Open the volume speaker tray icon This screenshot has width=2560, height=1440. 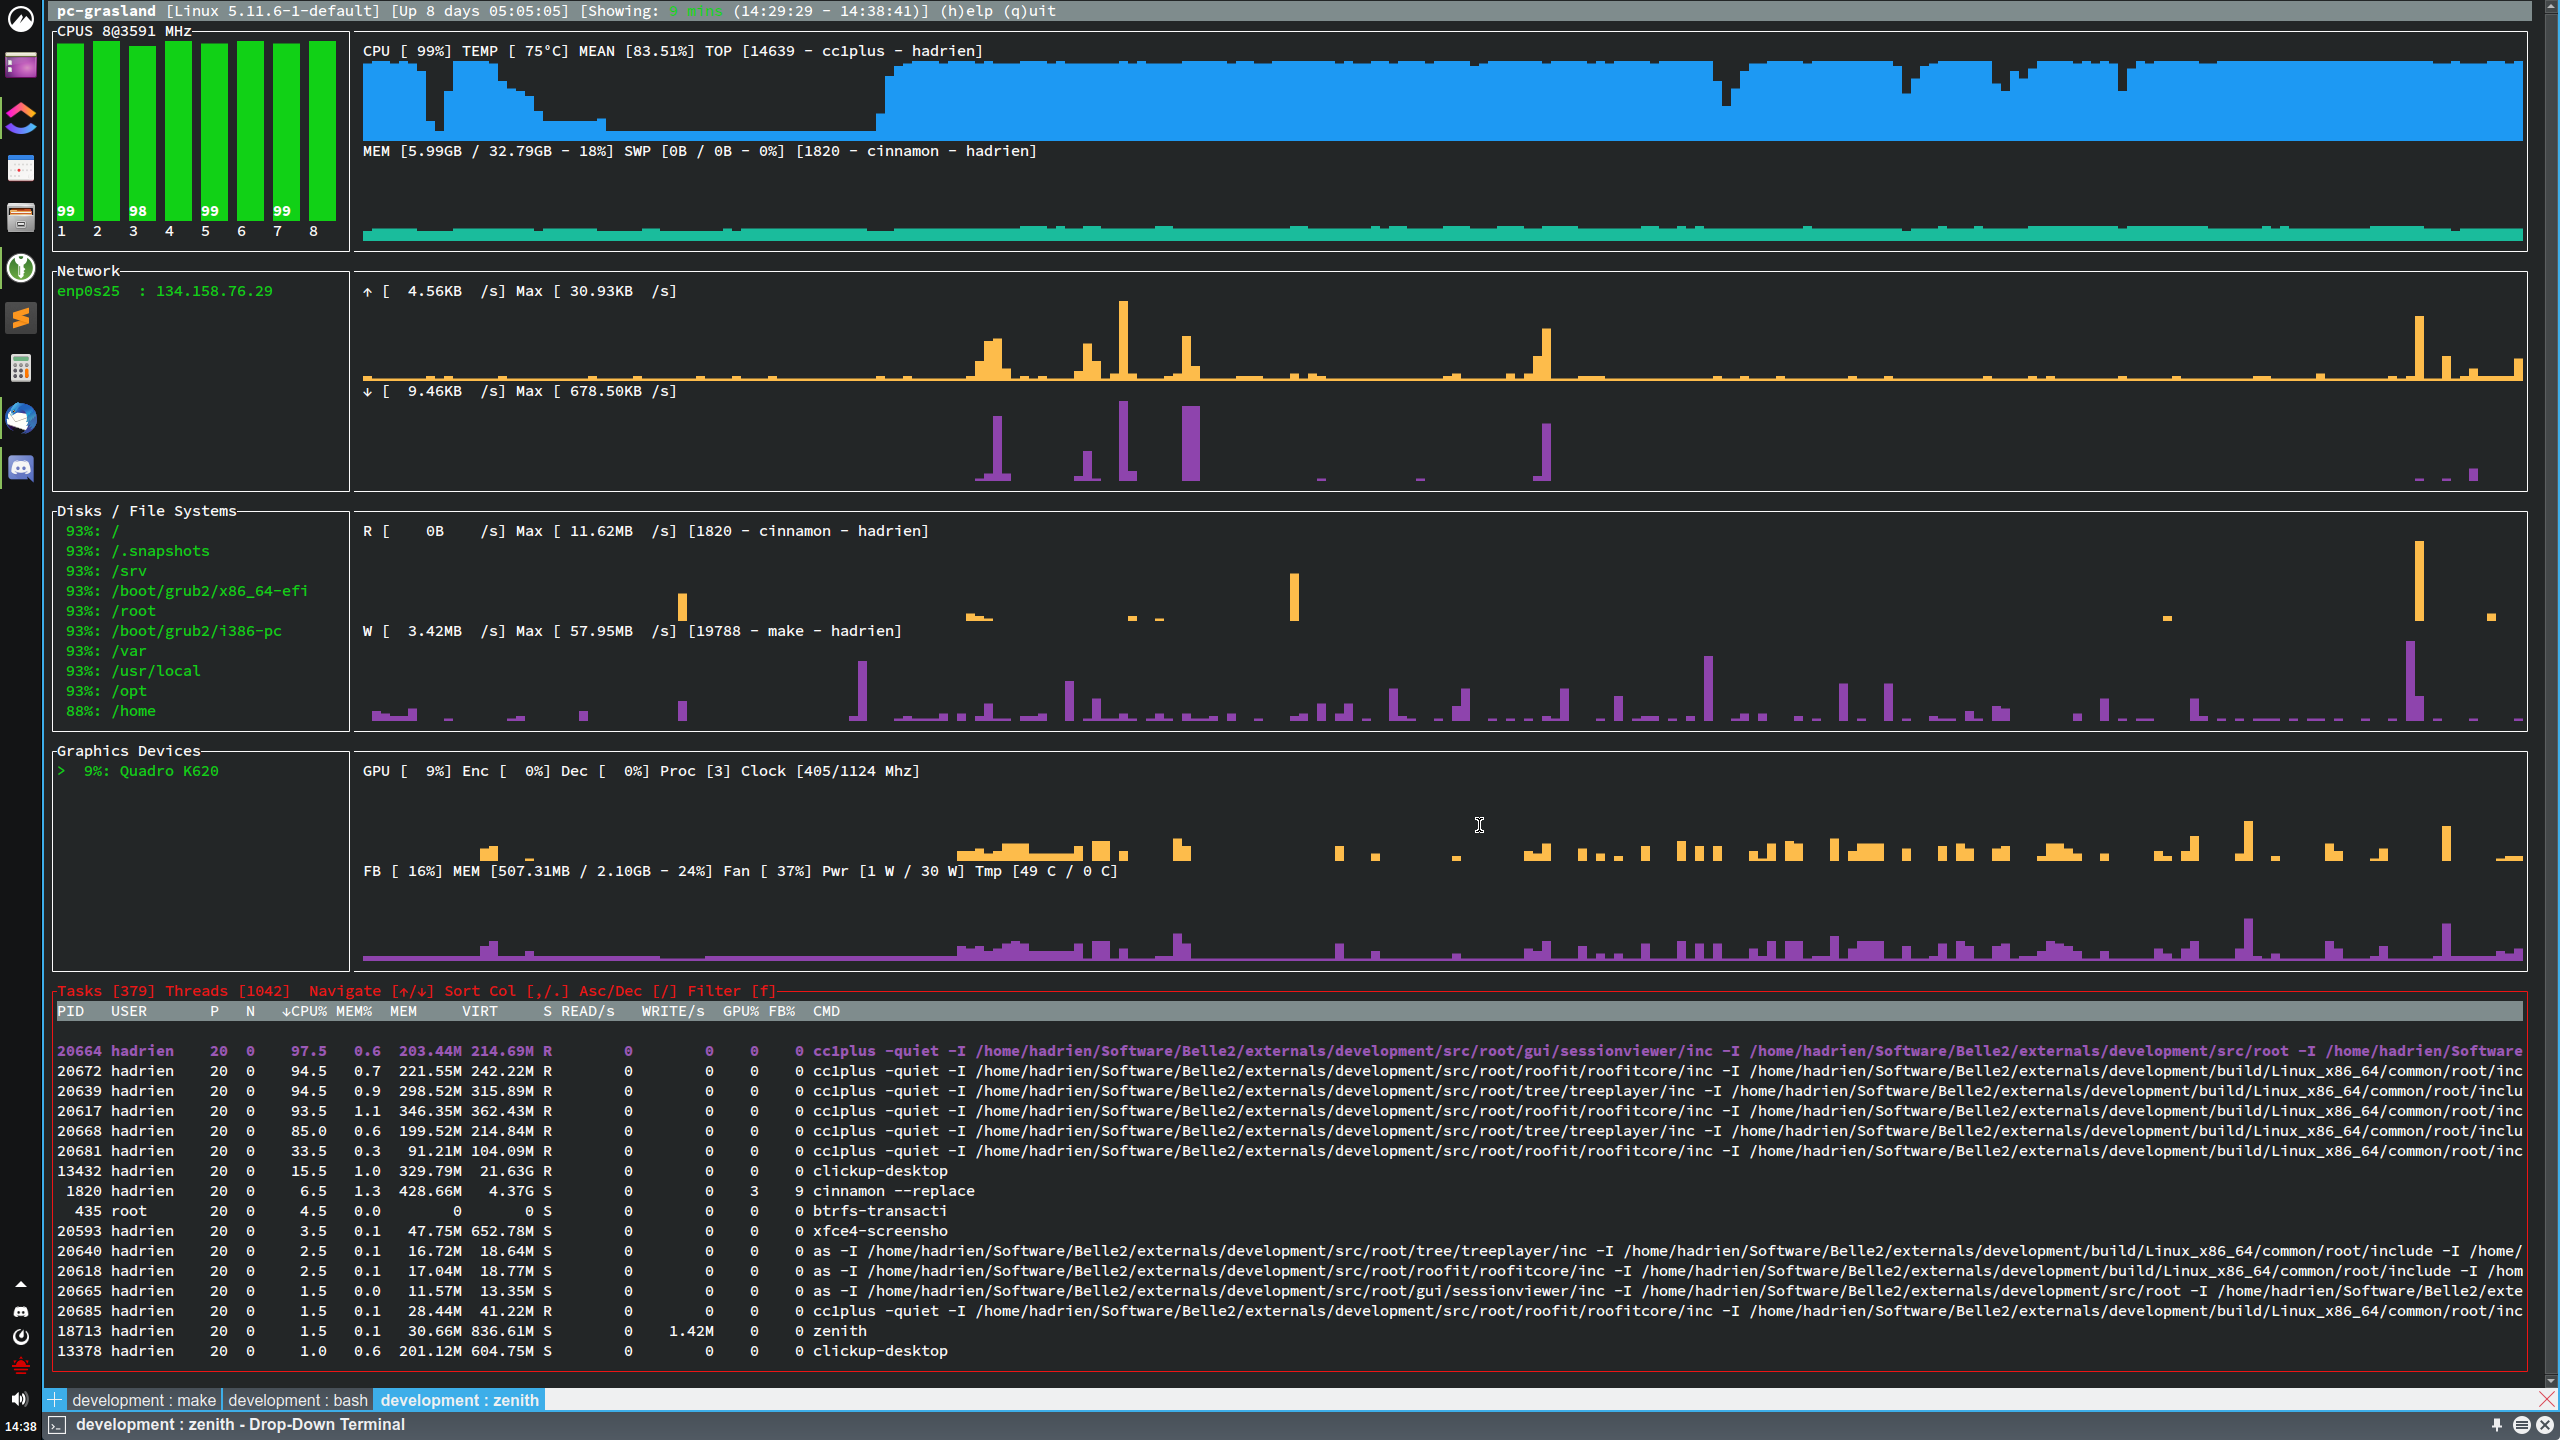click(20, 1398)
